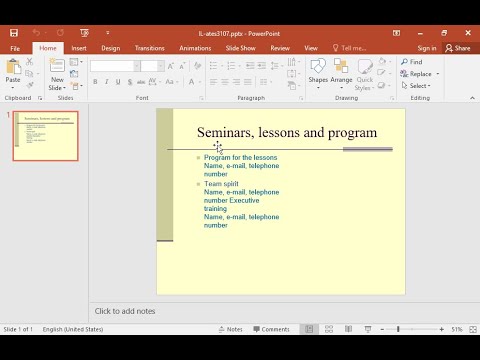Collapse the ribbon with chevron
The image size is (480, 360).
pos(472,98)
